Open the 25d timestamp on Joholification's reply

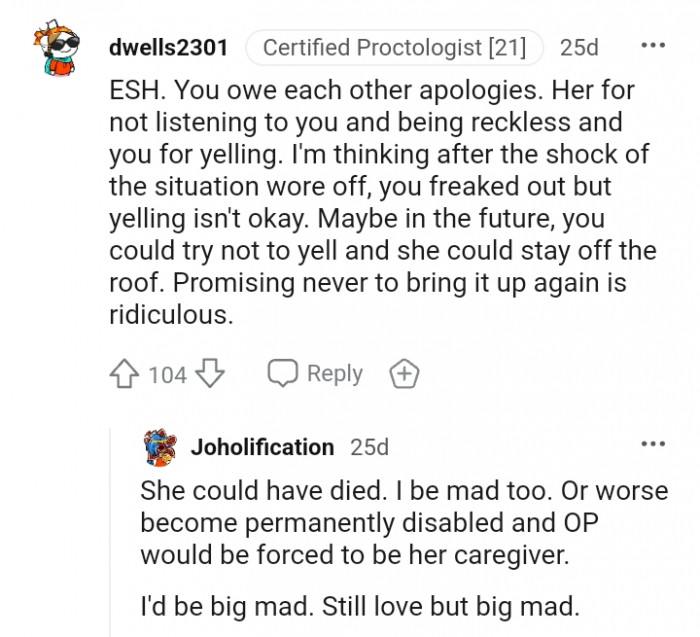tap(369, 447)
